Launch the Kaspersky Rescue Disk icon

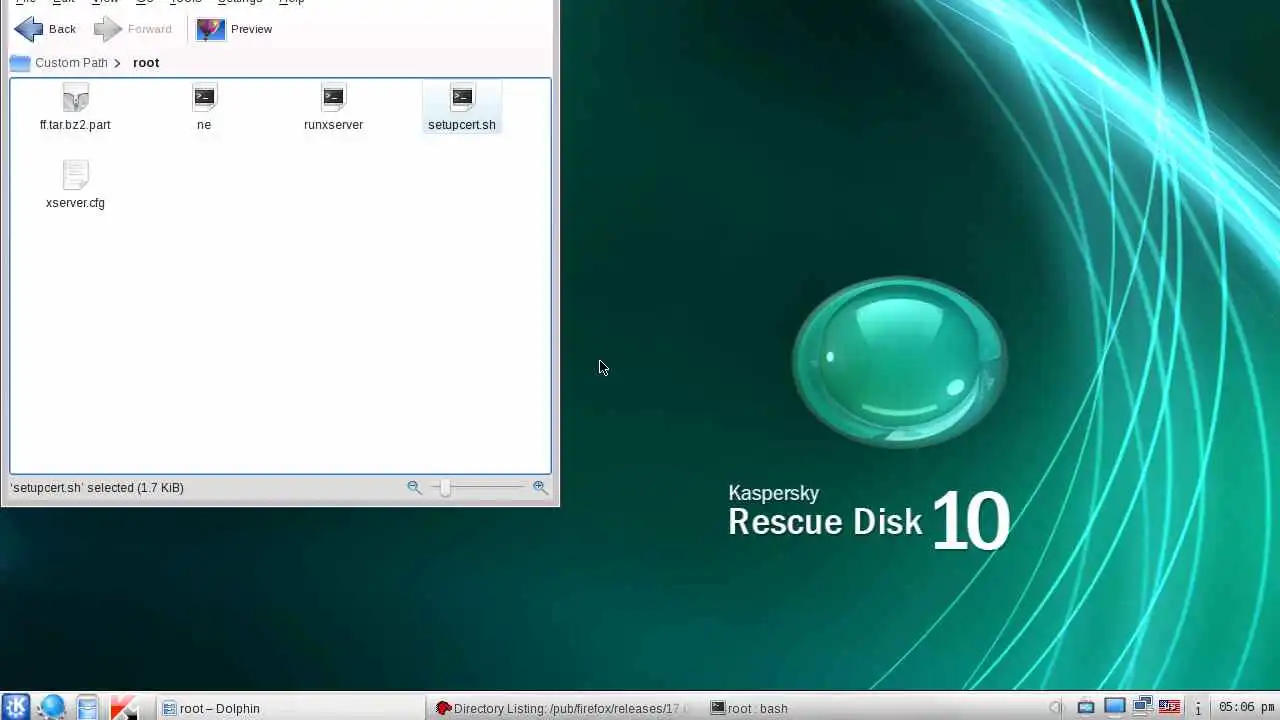pyautogui.click(x=124, y=707)
